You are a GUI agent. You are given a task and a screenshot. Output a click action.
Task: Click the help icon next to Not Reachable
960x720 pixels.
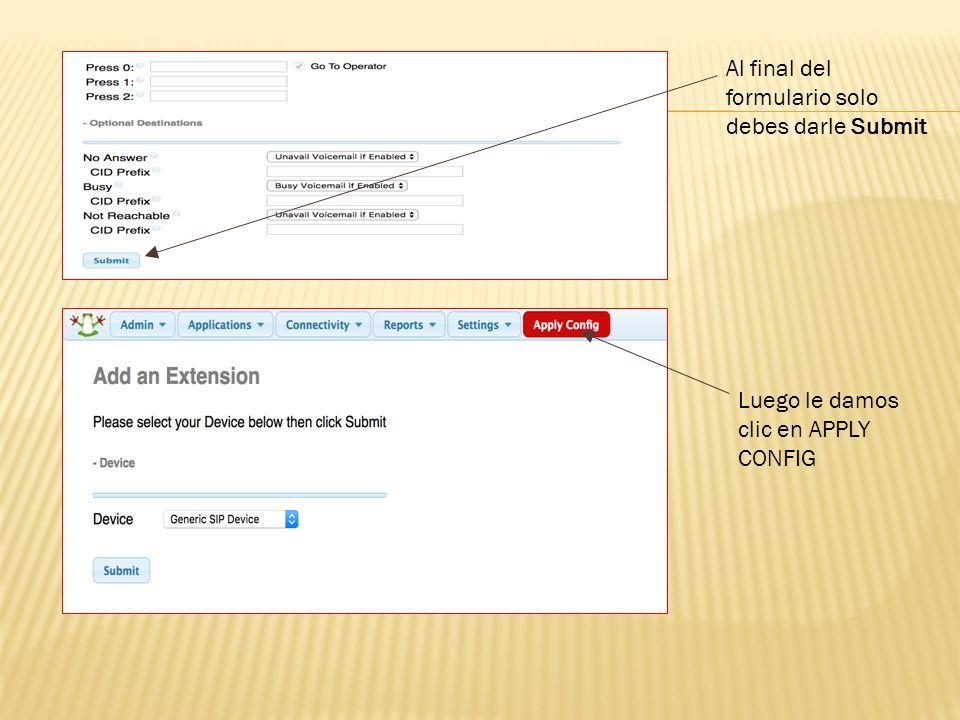(x=176, y=214)
